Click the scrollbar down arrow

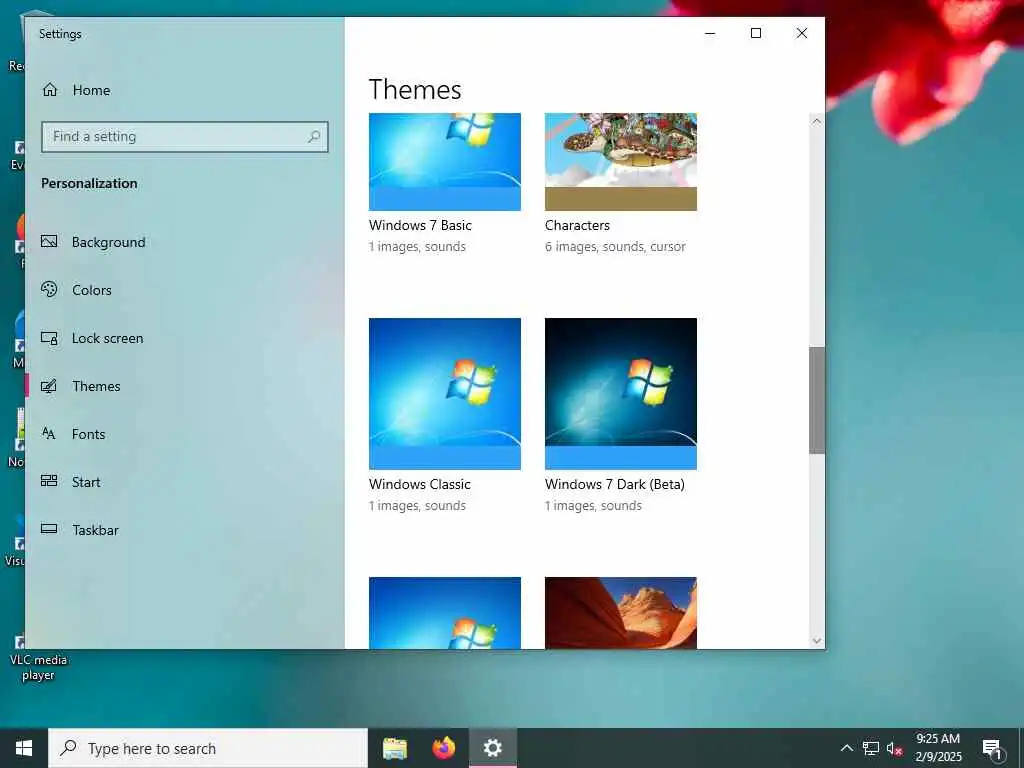point(816,641)
